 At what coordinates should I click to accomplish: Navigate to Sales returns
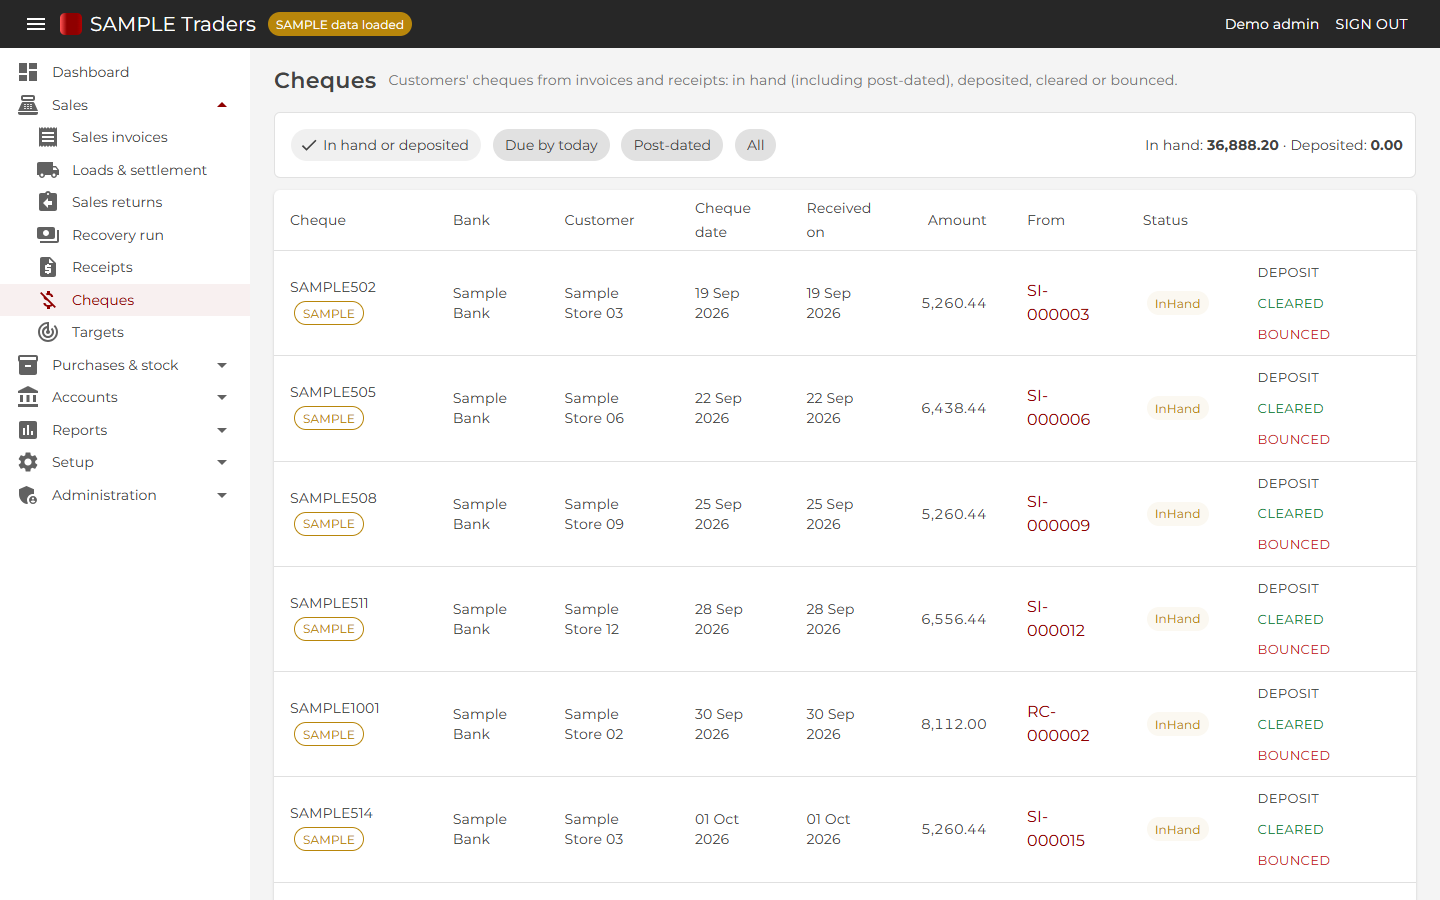125,202
